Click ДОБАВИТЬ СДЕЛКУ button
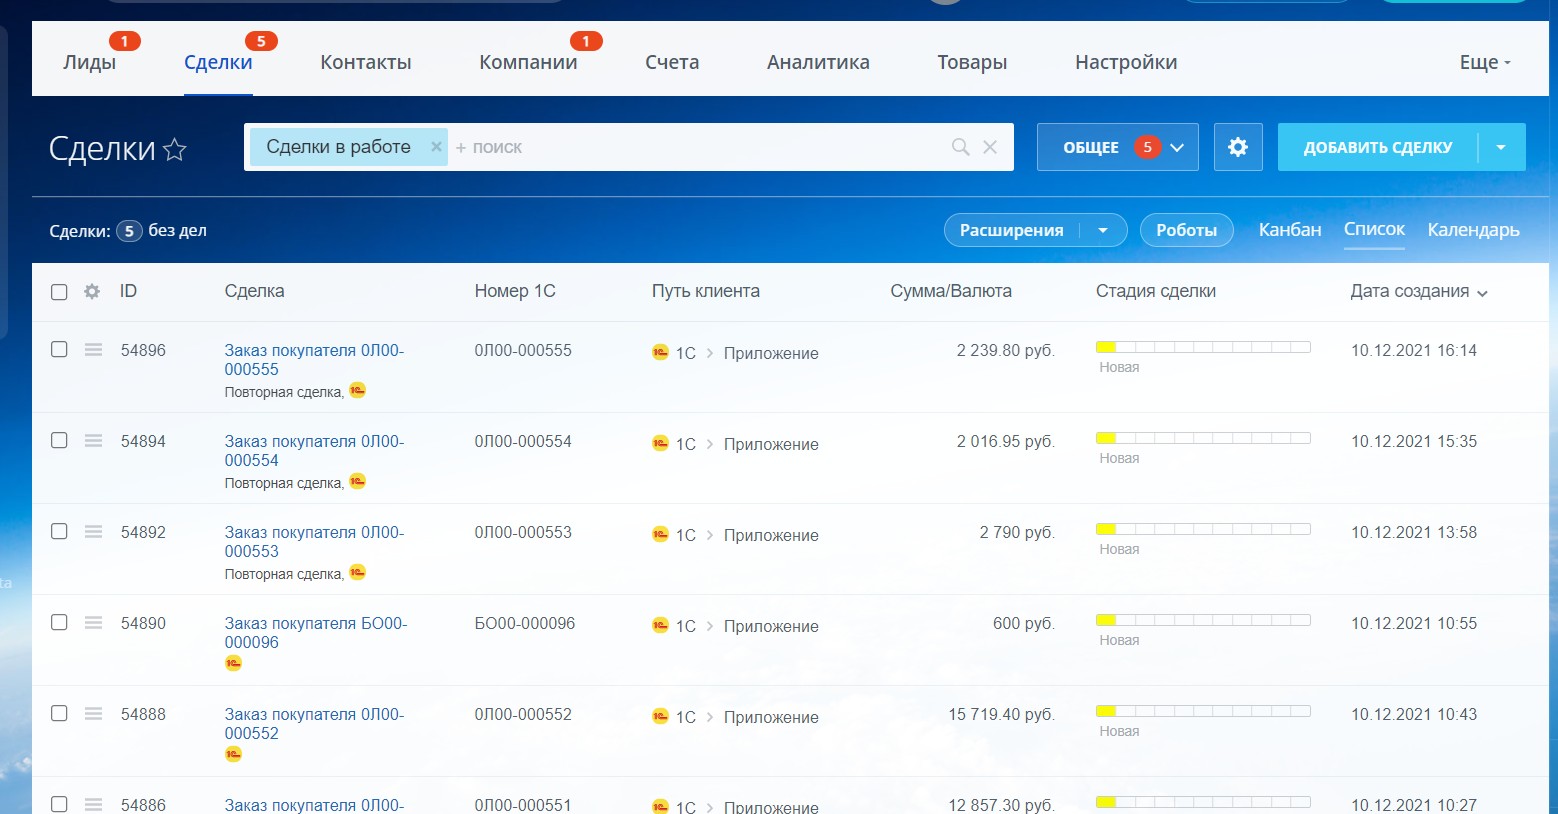The width and height of the screenshot is (1558, 814). click(x=1378, y=147)
